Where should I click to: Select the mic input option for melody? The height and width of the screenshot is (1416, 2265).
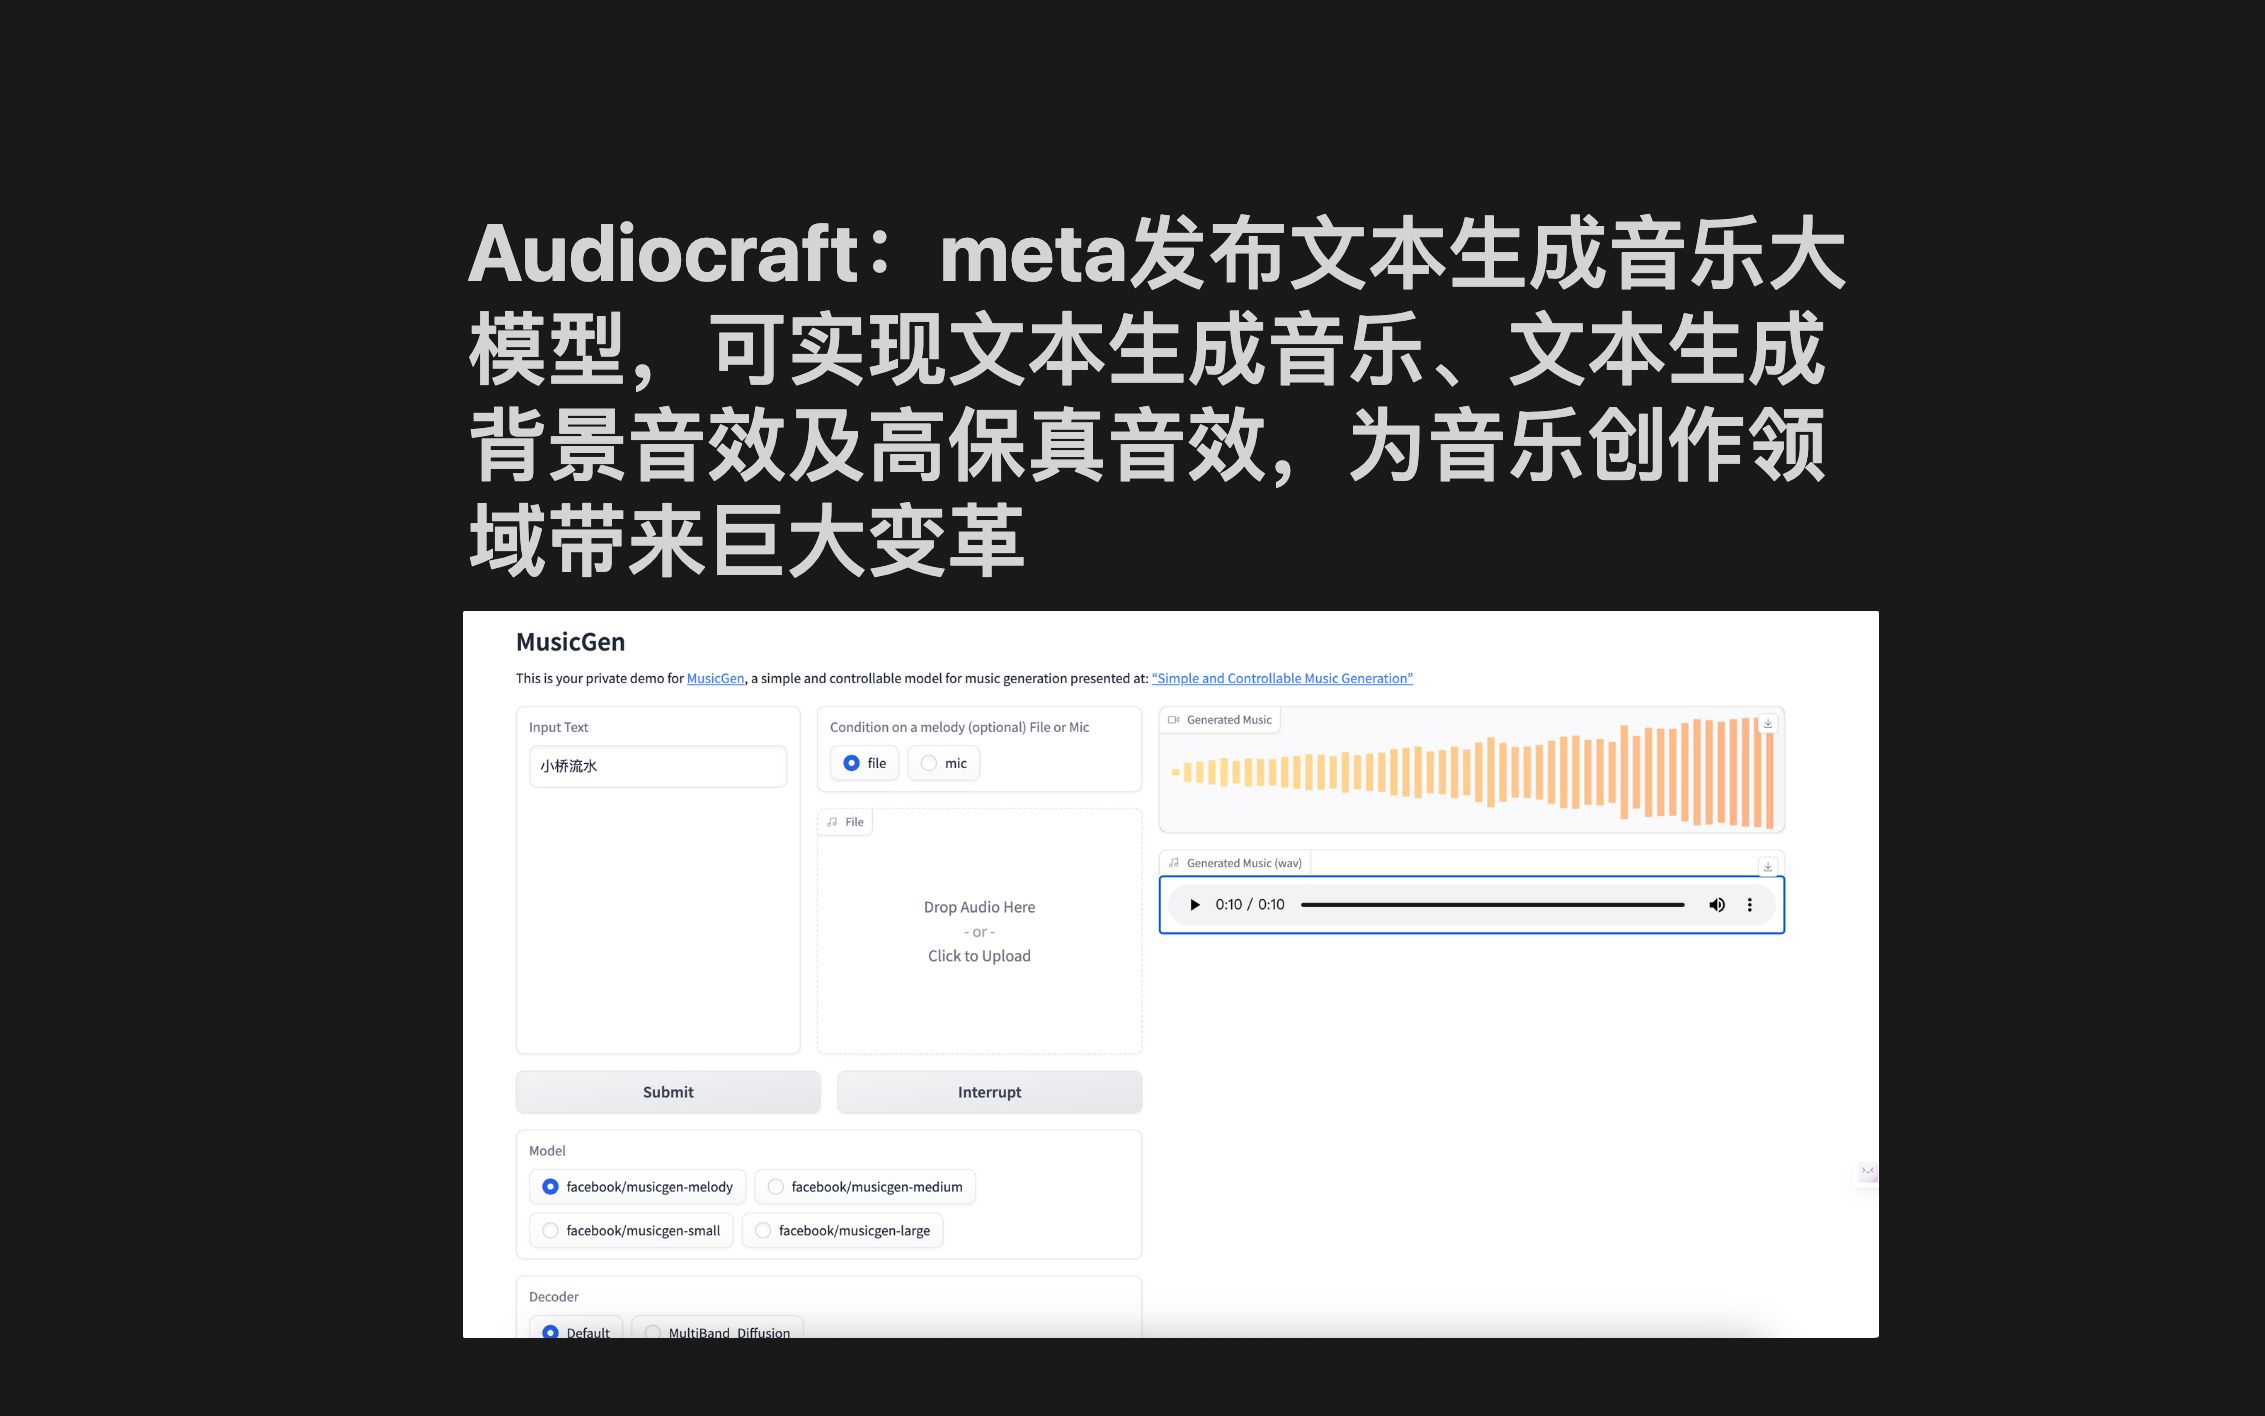(929, 763)
